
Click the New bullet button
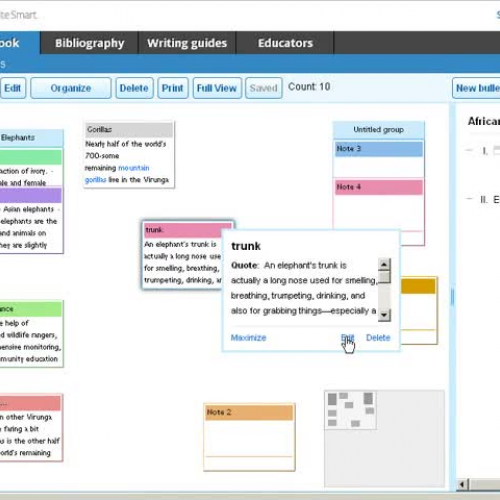click(x=476, y=88)
